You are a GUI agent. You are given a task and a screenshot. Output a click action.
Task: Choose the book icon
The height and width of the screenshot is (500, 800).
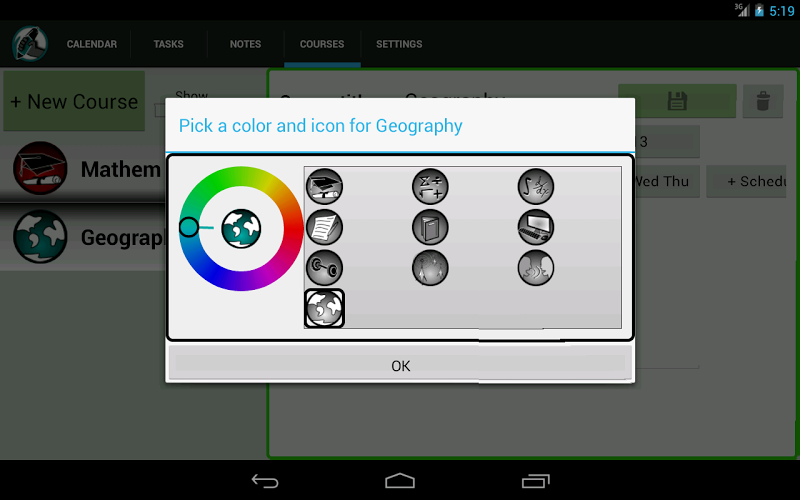pyautogui.click(x=430, y=227)
